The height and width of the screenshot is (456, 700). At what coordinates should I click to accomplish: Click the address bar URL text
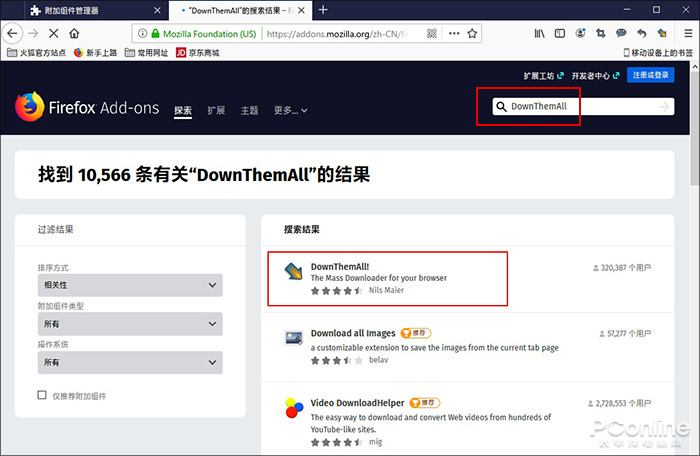(x=337, y=33)
